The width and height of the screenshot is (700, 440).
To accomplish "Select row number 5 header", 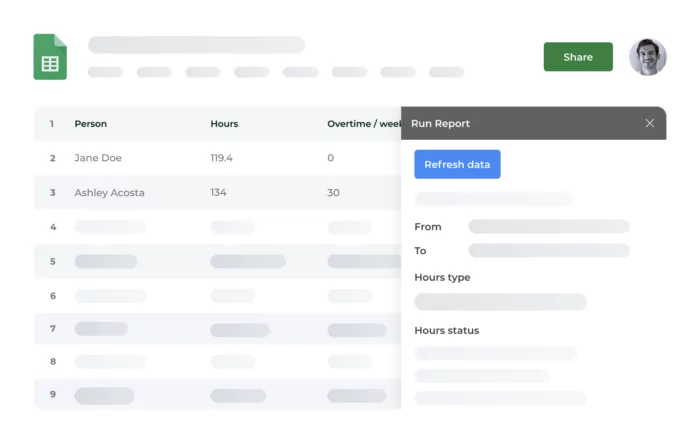I will click(53, 262).
